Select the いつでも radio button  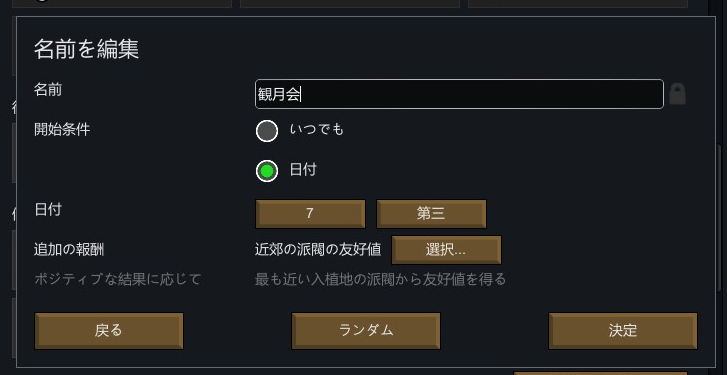coord(267,131)
